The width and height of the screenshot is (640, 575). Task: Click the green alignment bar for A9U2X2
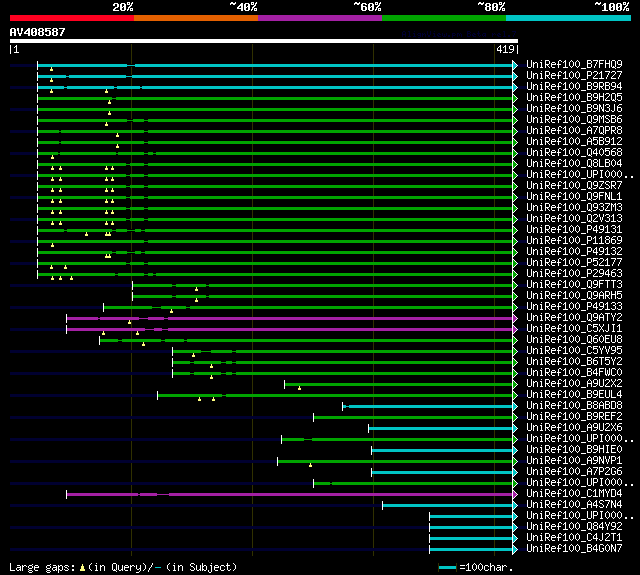coord(399,384)
